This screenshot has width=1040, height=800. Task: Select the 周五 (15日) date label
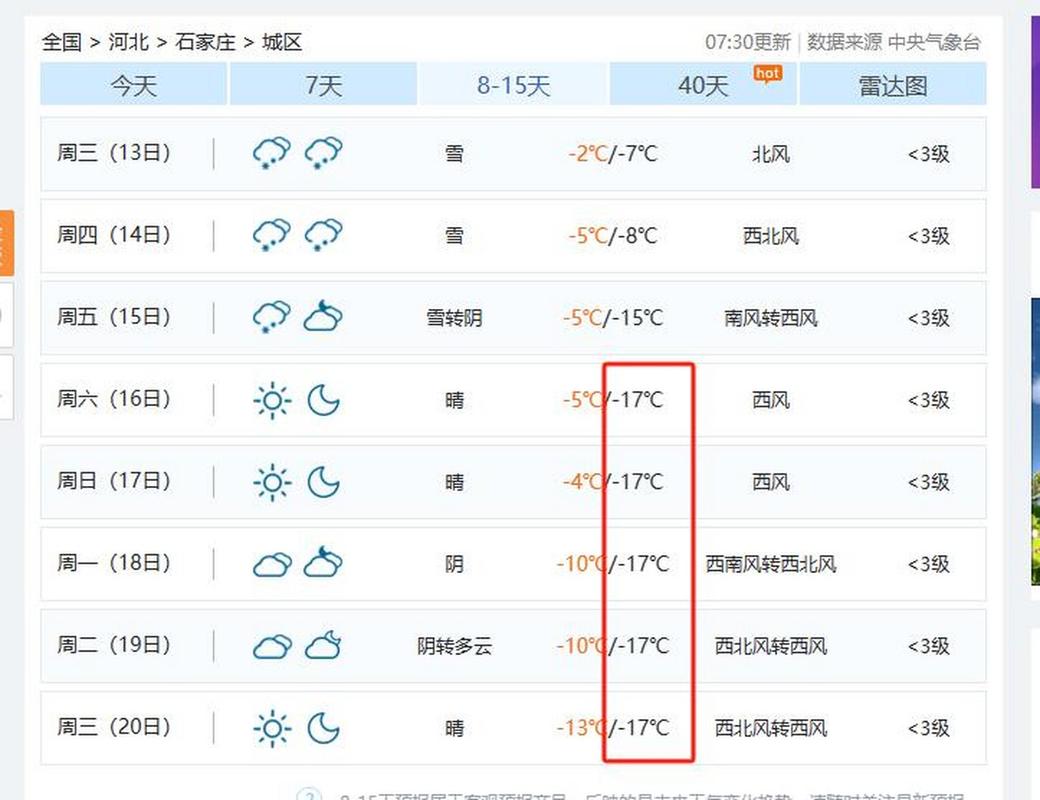(x=113, y=316)
